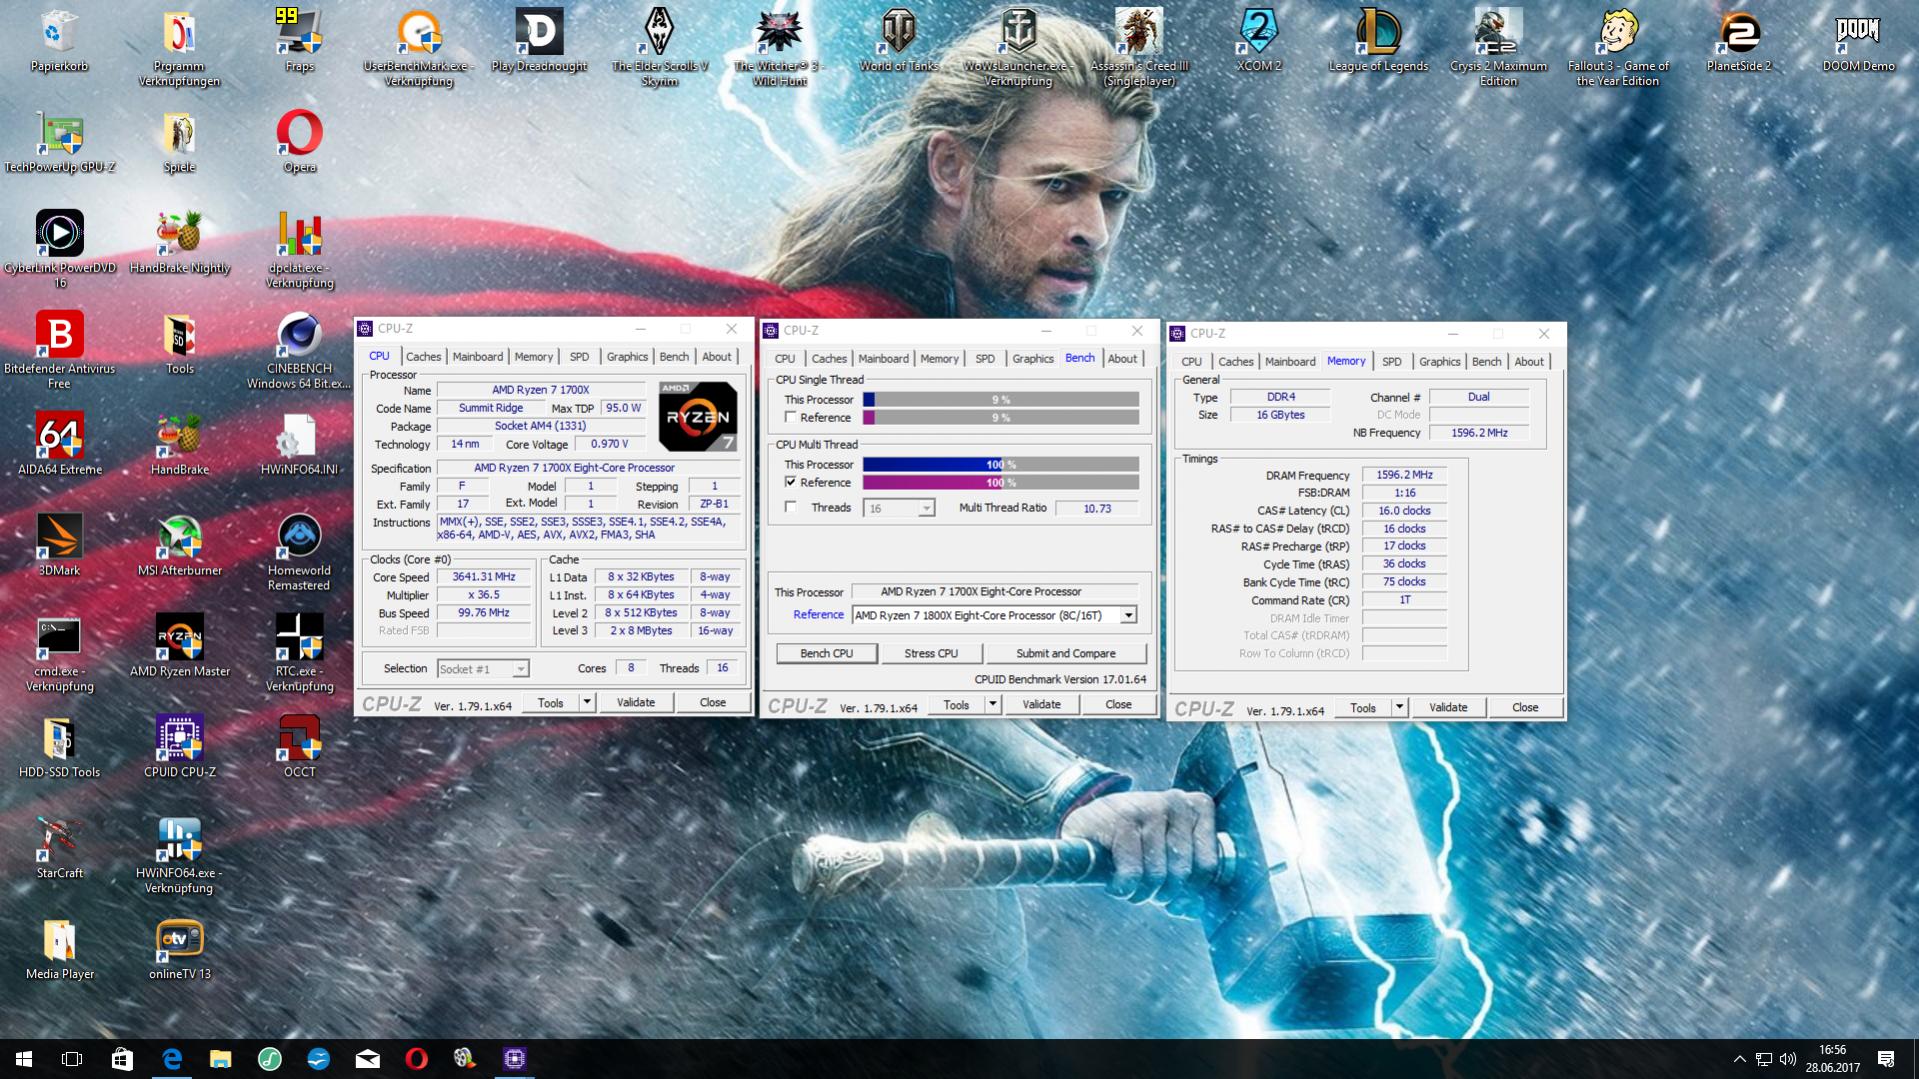1919x1079 pixels.
Task: Open the Graphics tab in the Bench window
Action: (1032, 359)
